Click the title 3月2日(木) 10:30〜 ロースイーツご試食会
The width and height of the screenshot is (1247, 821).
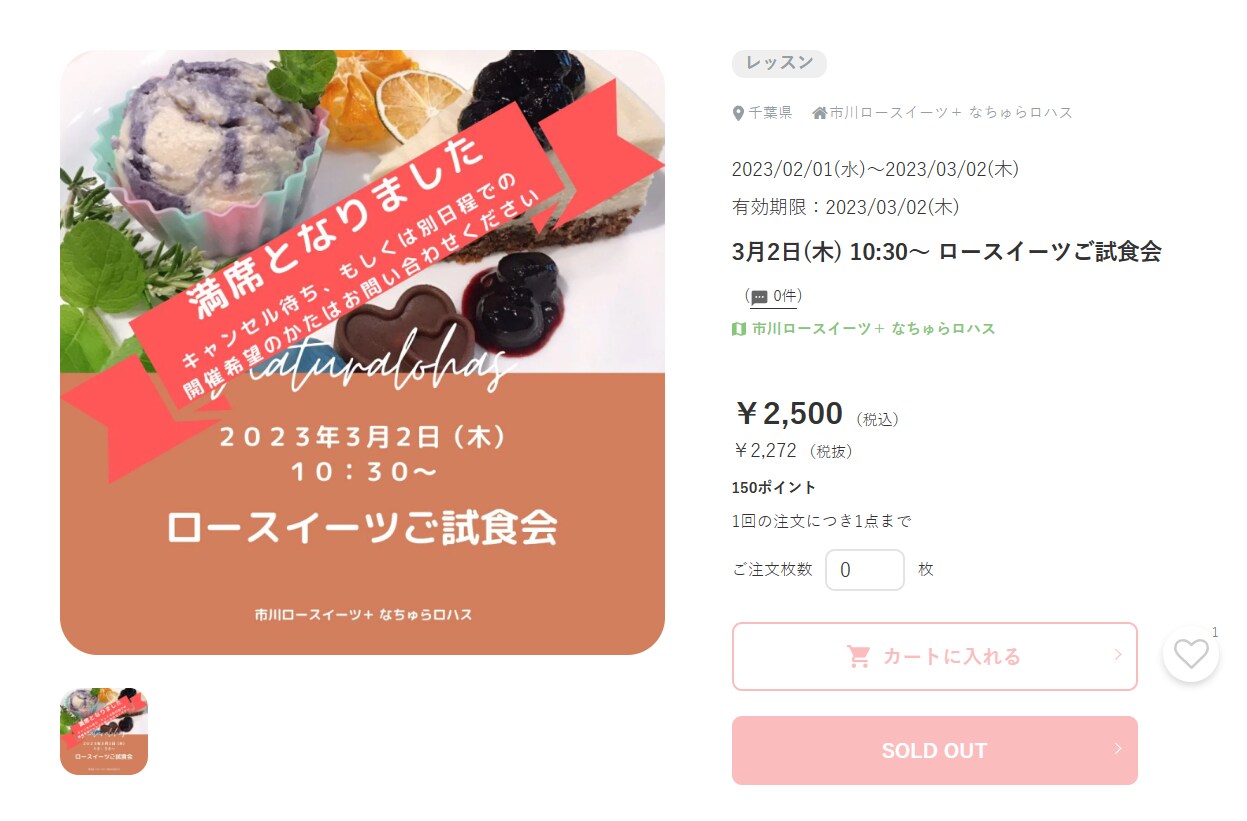pyautogui.click(x=946, y=251)
